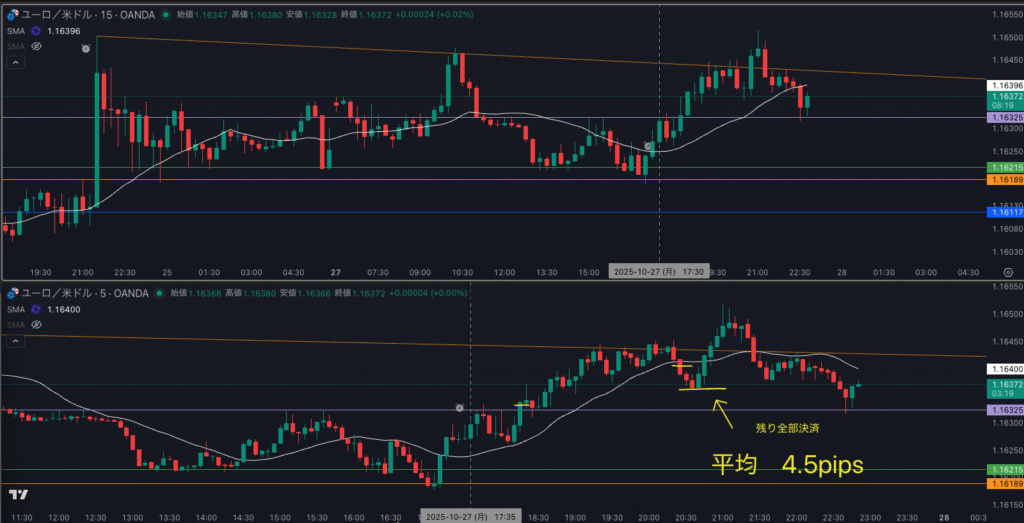Collapse the indicator legend in upper chart
This screenshot has width=1024, height=523.
(15, 63)
